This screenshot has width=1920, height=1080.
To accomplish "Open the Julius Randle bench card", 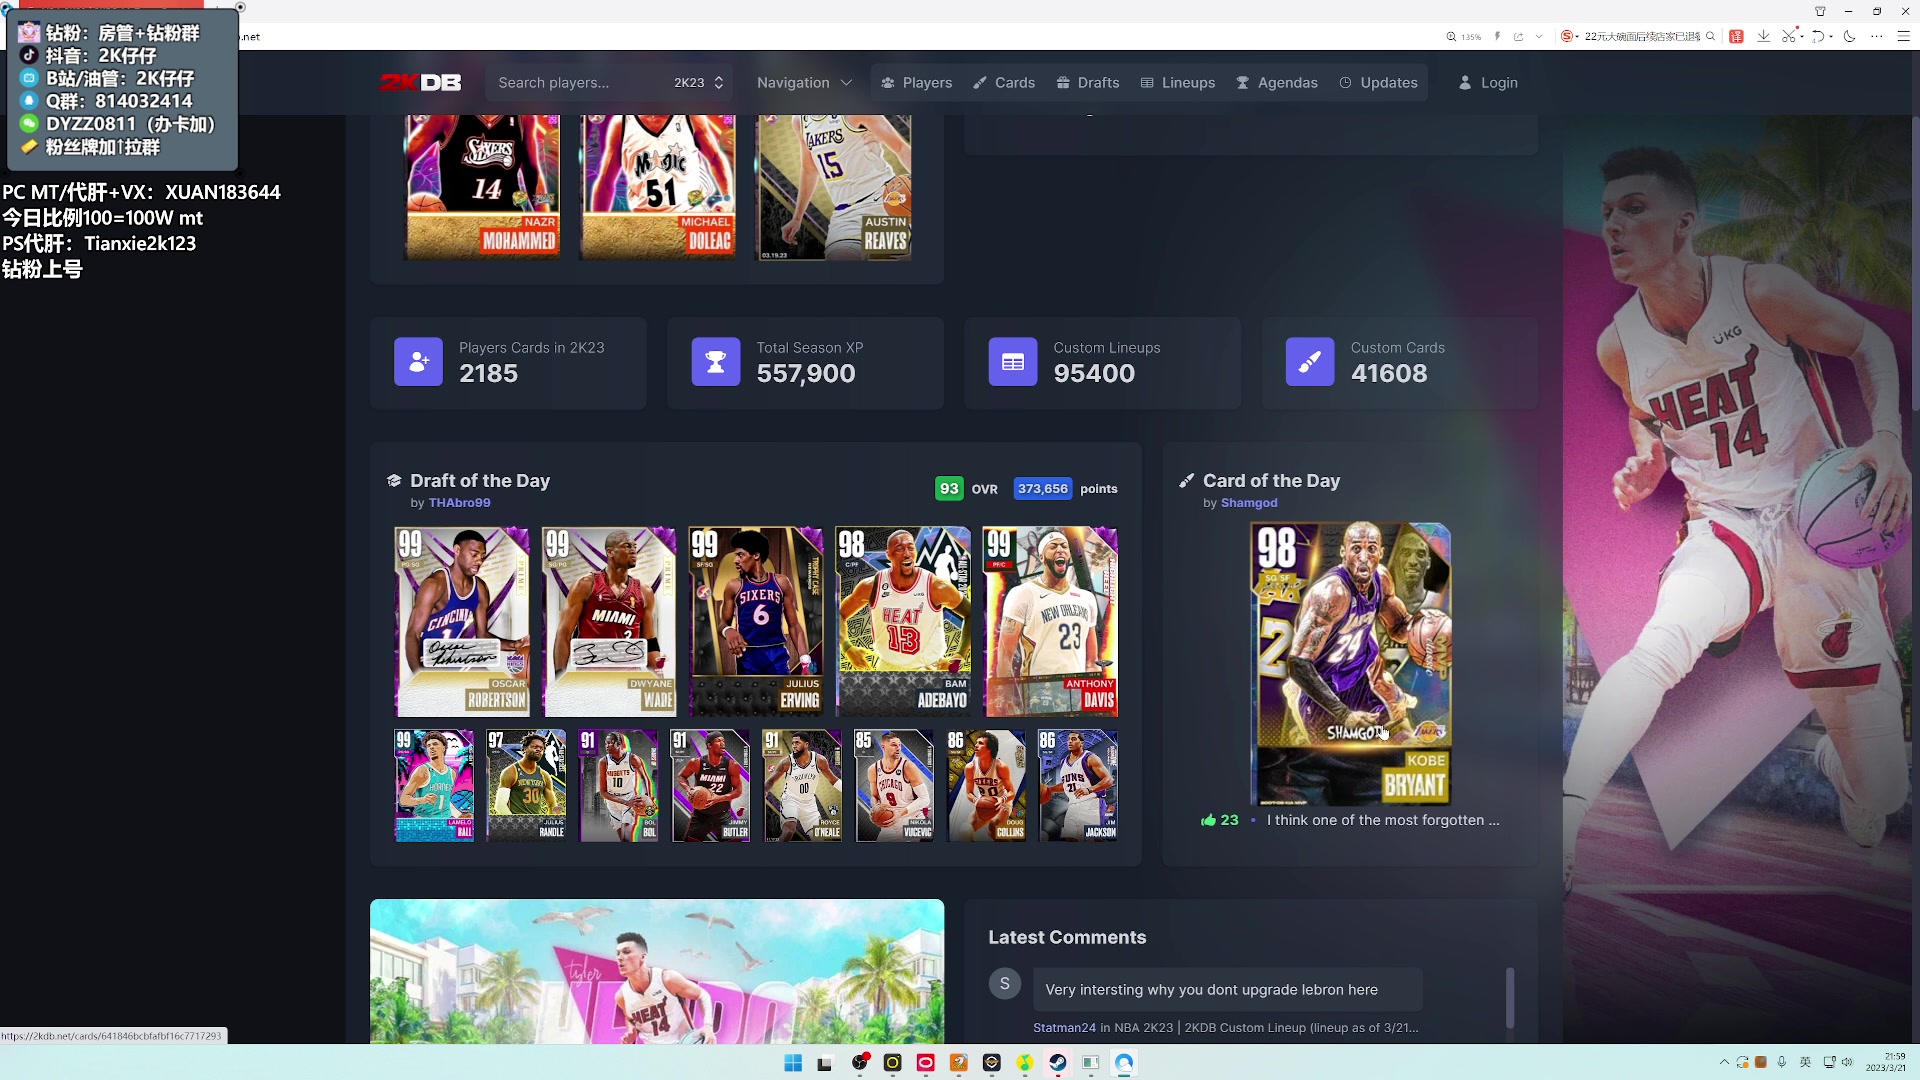I will (x=526, y=785).
